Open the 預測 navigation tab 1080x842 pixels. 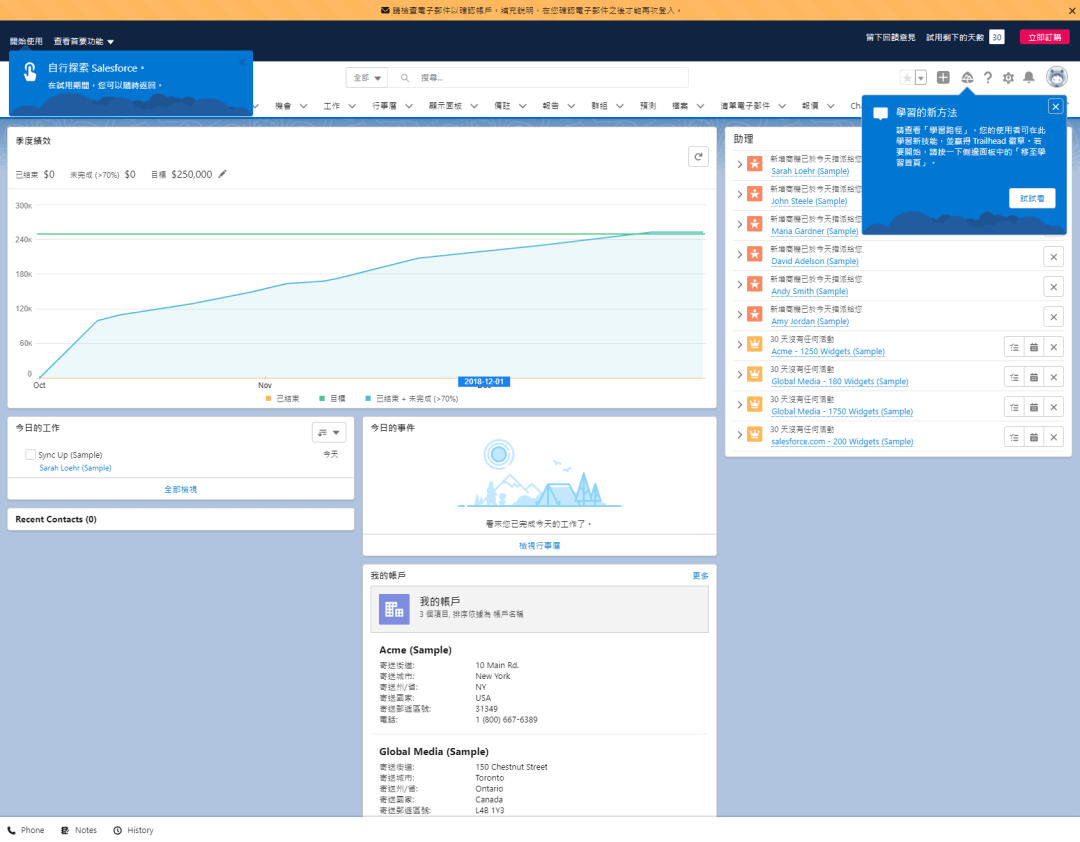pyautogui.click(x=648, y=106)
